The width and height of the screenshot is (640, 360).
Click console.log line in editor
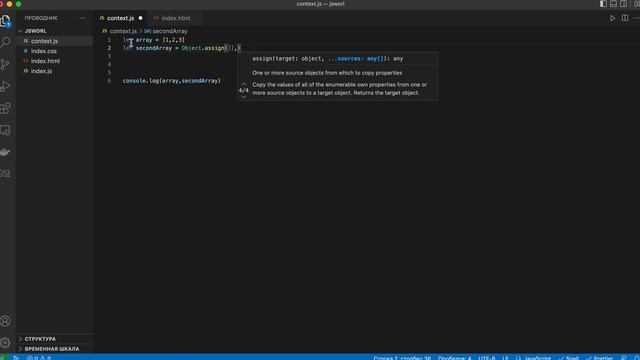point(171,81)
